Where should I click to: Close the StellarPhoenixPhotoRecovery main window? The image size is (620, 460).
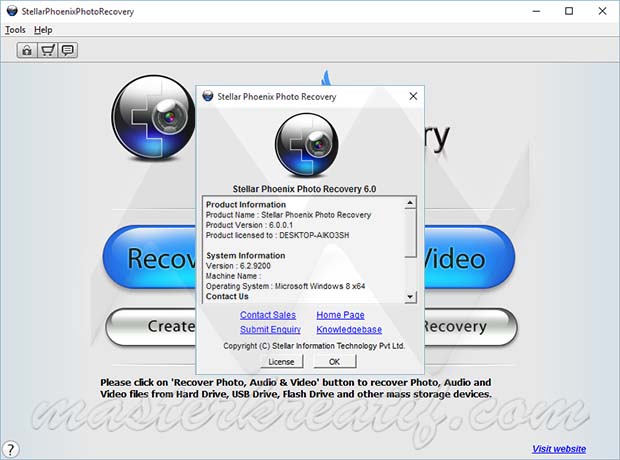point(602,11)
